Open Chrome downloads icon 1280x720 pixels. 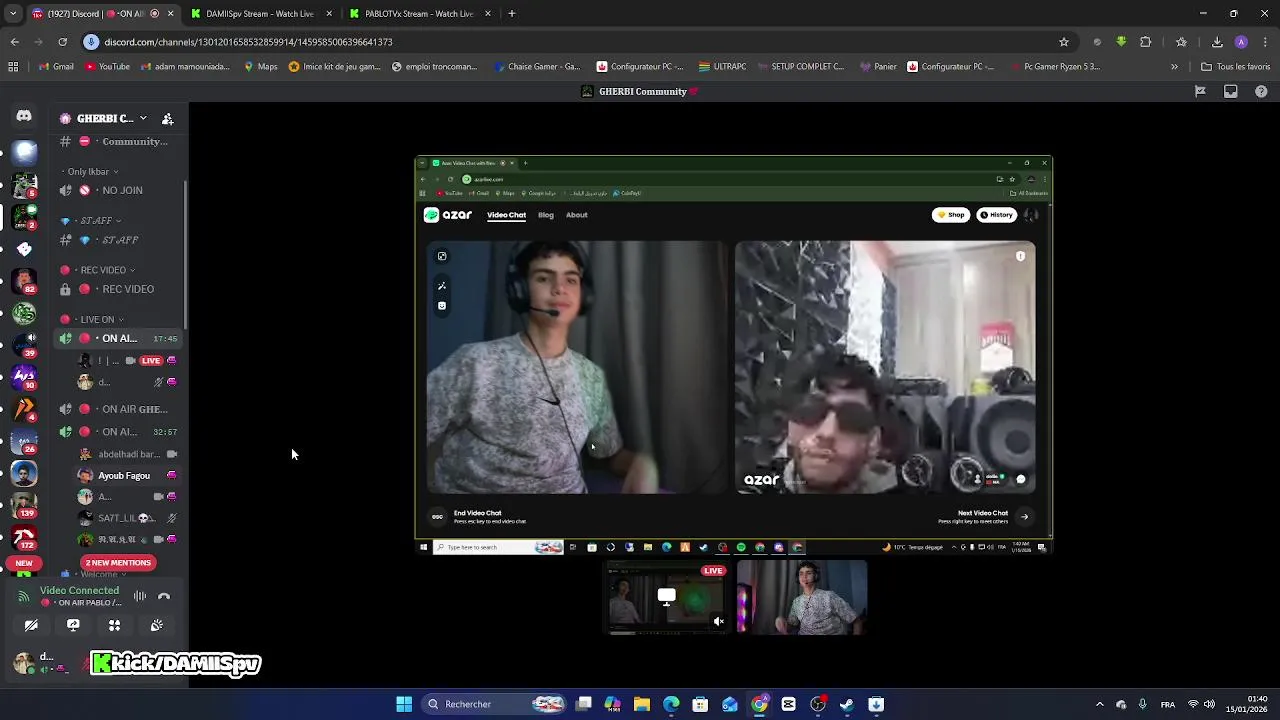[1217, 42]
